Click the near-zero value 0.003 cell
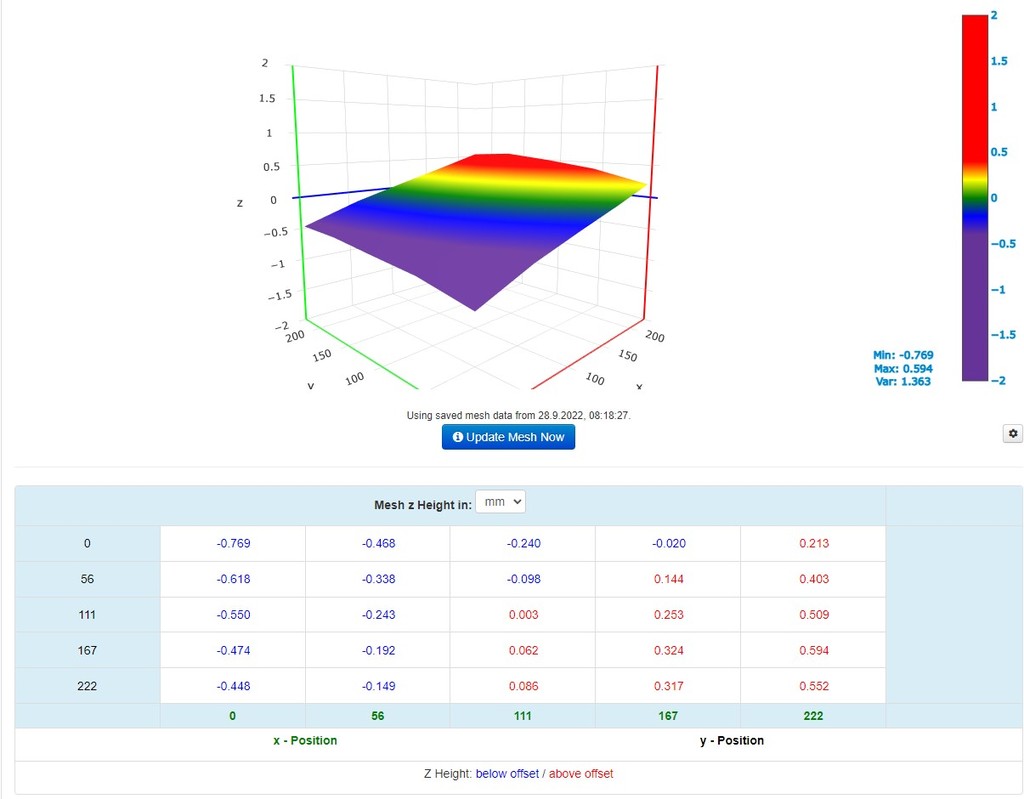This screenshot has width=1024, height=799. pos(521,614)
